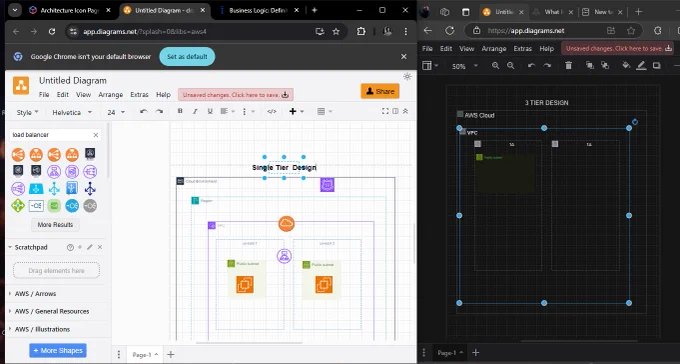Refresh the page in Edge window

coord(450,30)
